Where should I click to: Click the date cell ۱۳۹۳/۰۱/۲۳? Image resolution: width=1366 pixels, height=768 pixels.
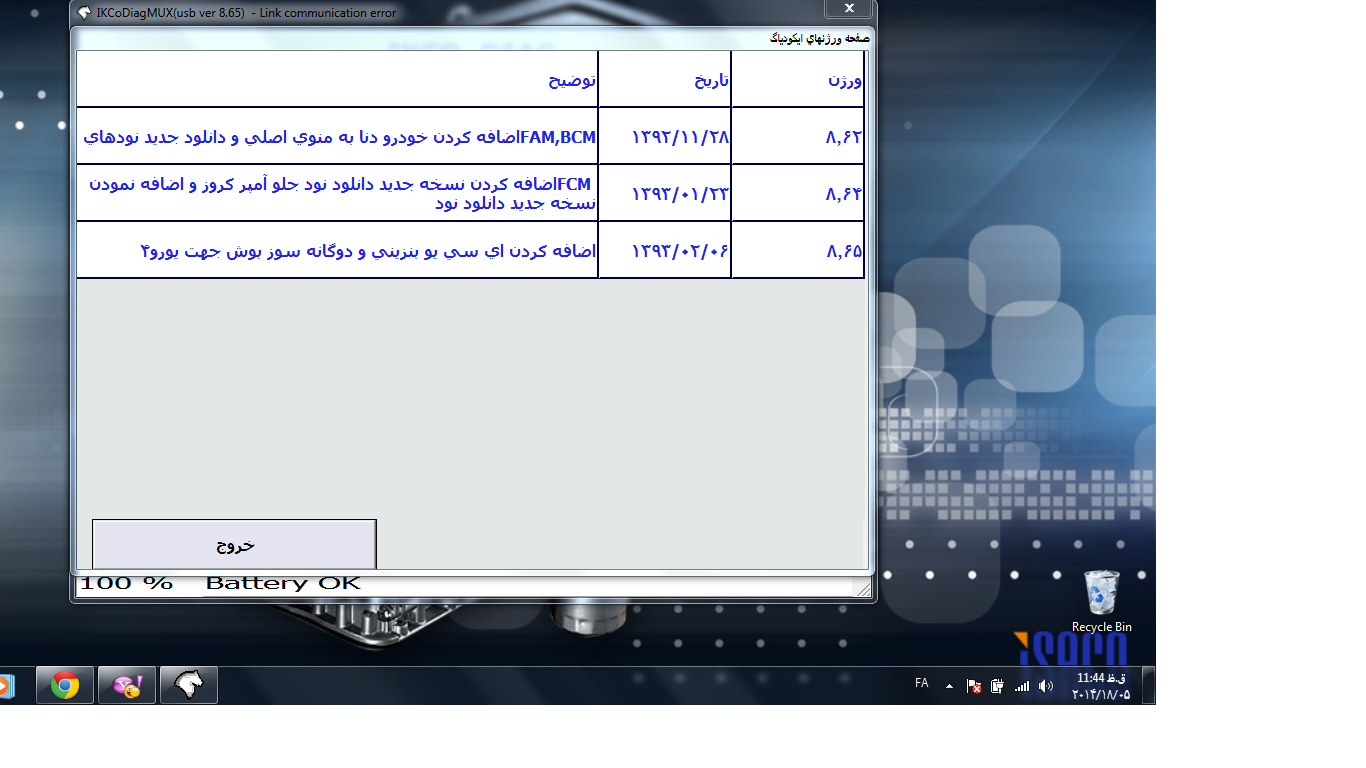click(665, 194)
